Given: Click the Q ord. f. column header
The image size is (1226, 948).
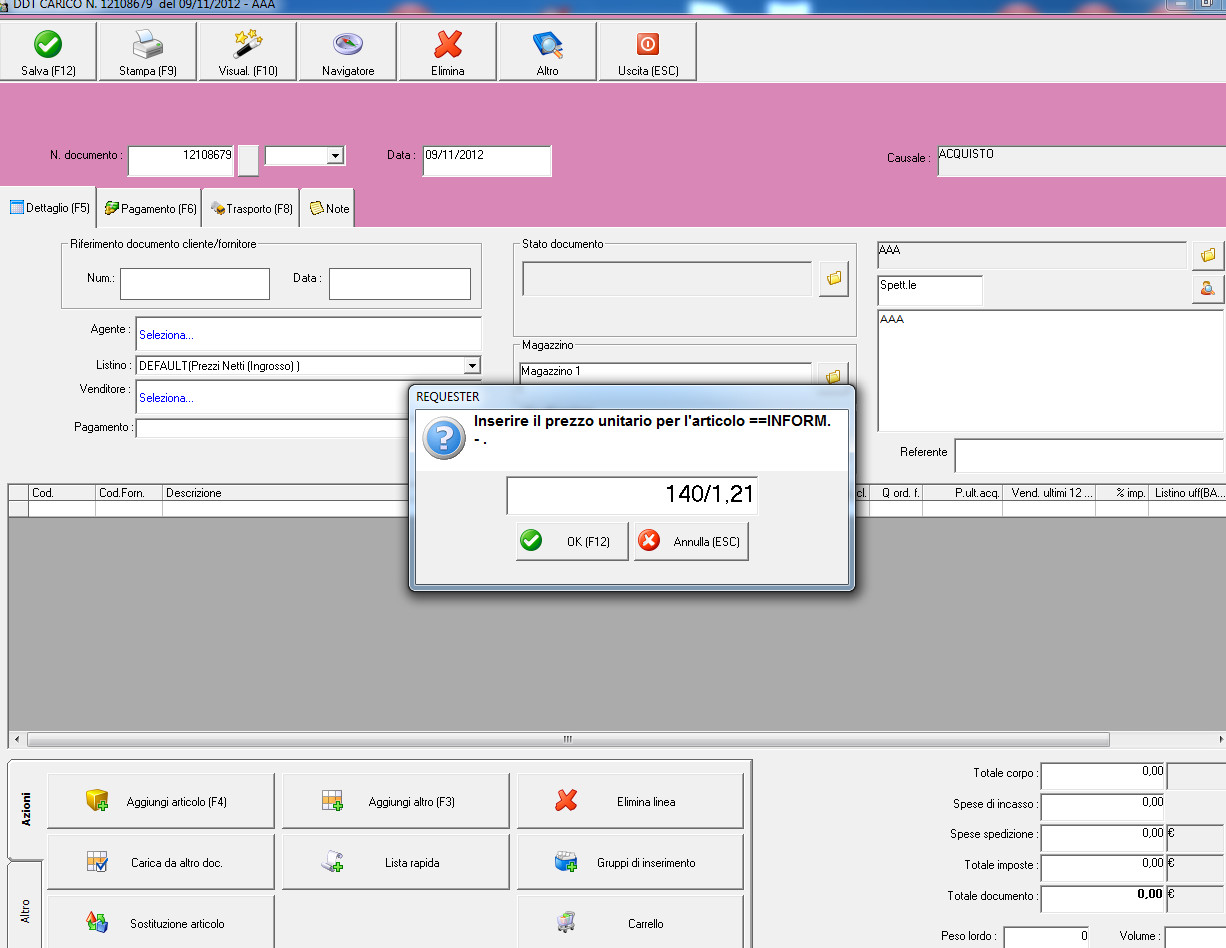Looking at the screenshot, I should tap(896, 493).
